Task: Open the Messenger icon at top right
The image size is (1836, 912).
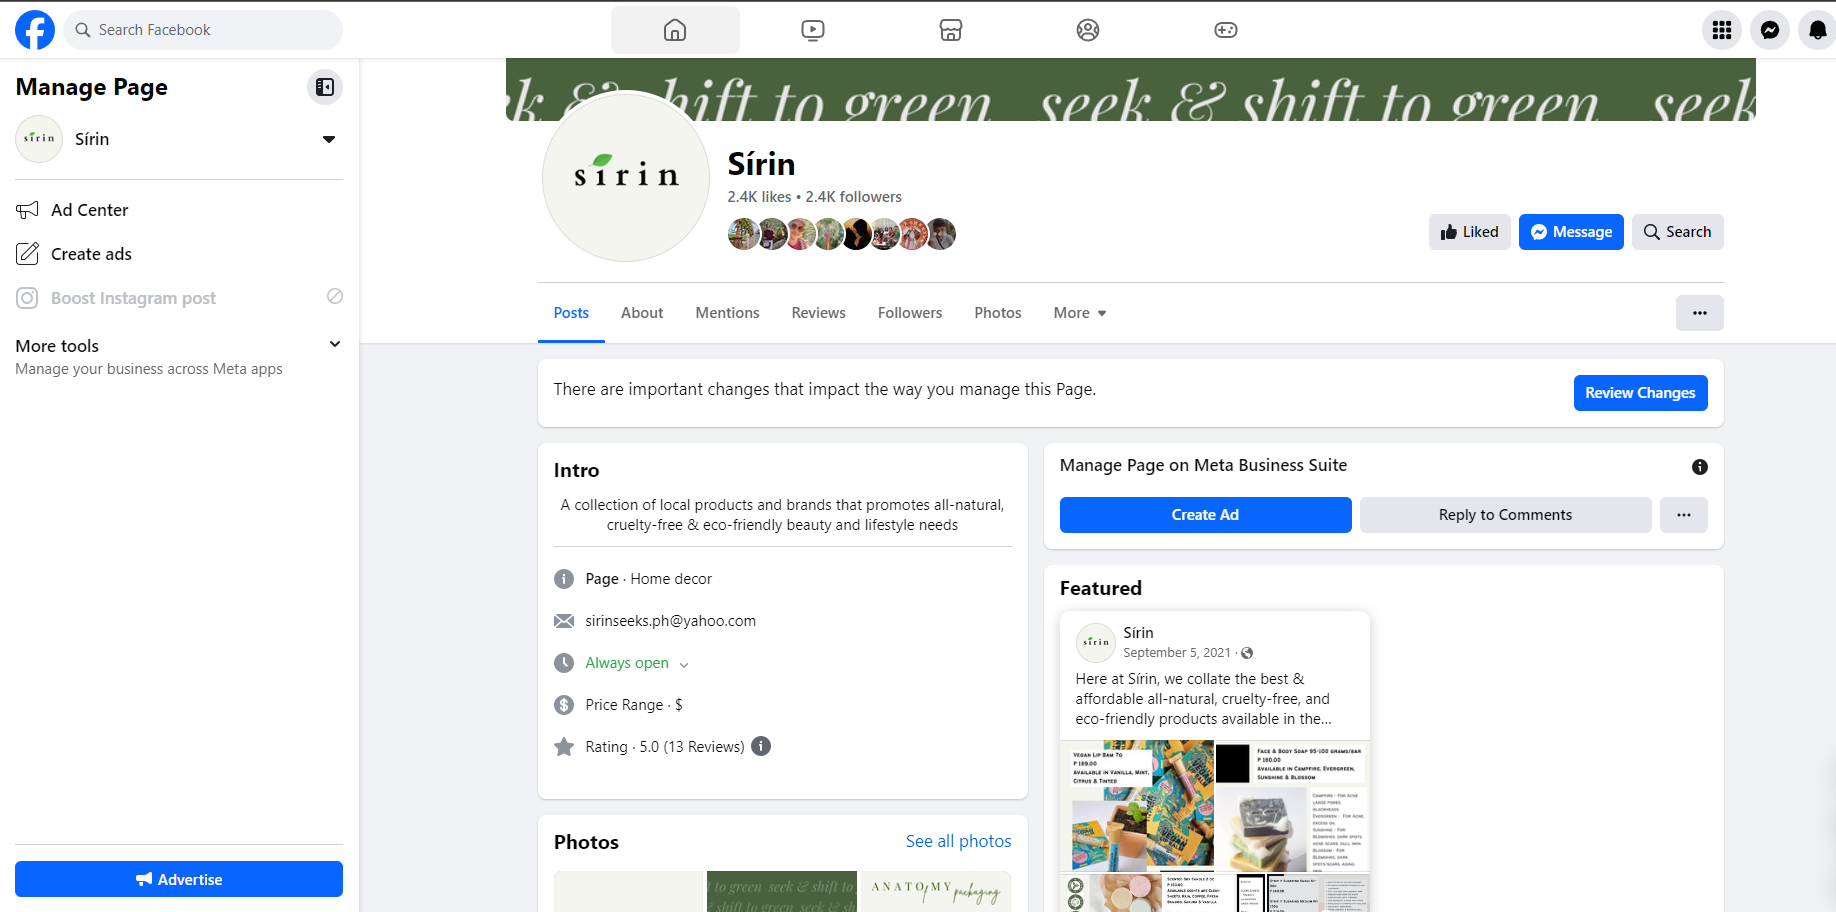Action: pyautogui.click(x=1770, y=30)
